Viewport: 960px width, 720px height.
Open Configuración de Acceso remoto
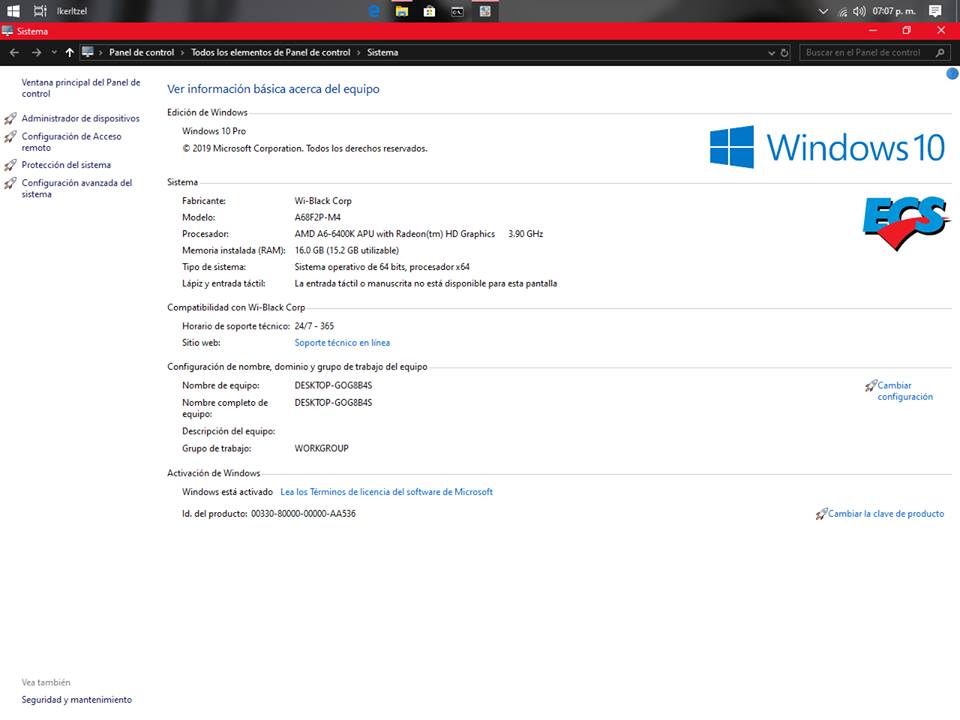72,142
